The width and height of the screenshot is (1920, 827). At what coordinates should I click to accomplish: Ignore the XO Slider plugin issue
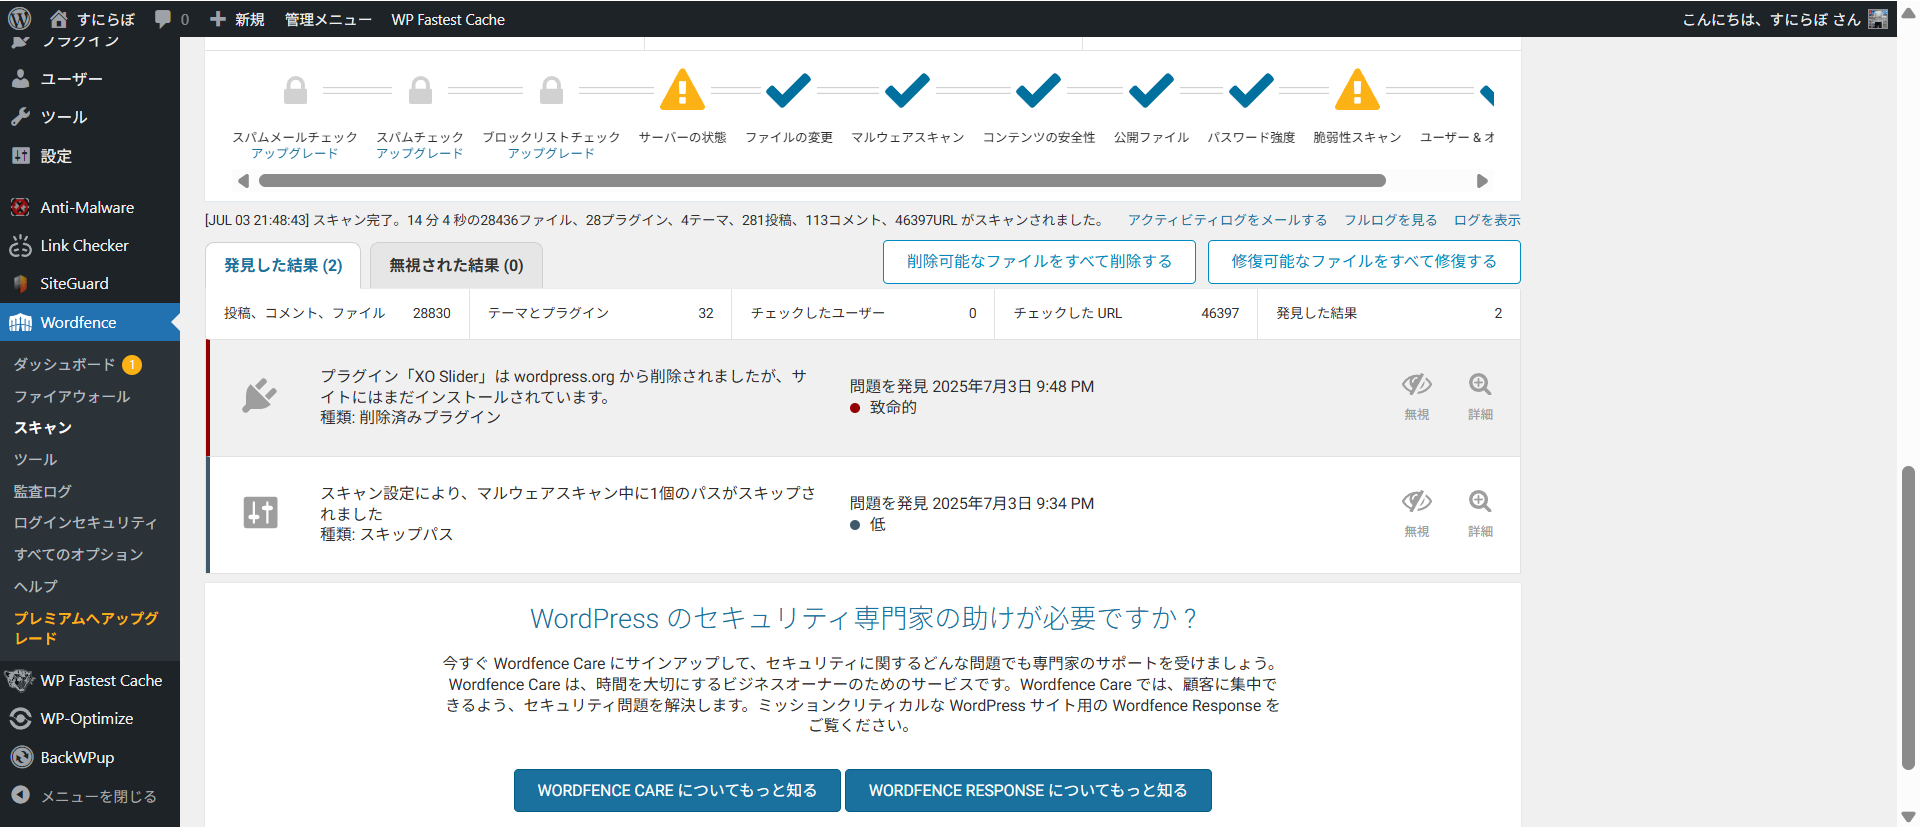[x=1416, y=397]
